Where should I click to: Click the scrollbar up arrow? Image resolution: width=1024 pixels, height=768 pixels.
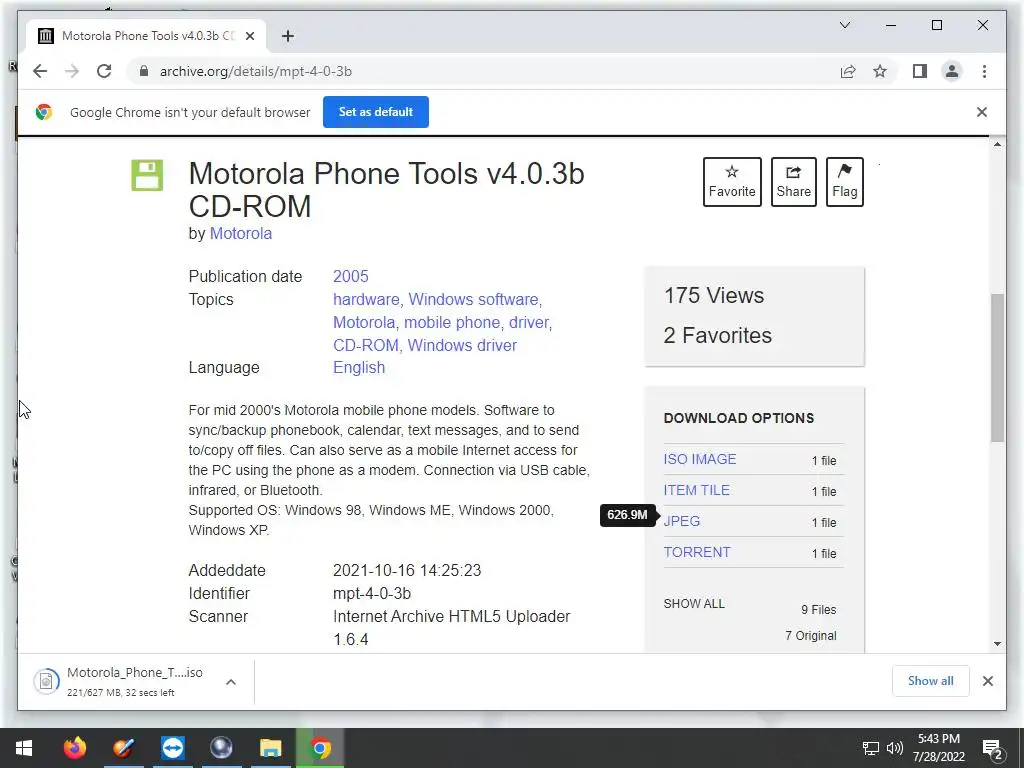click(x=997, y=144)
